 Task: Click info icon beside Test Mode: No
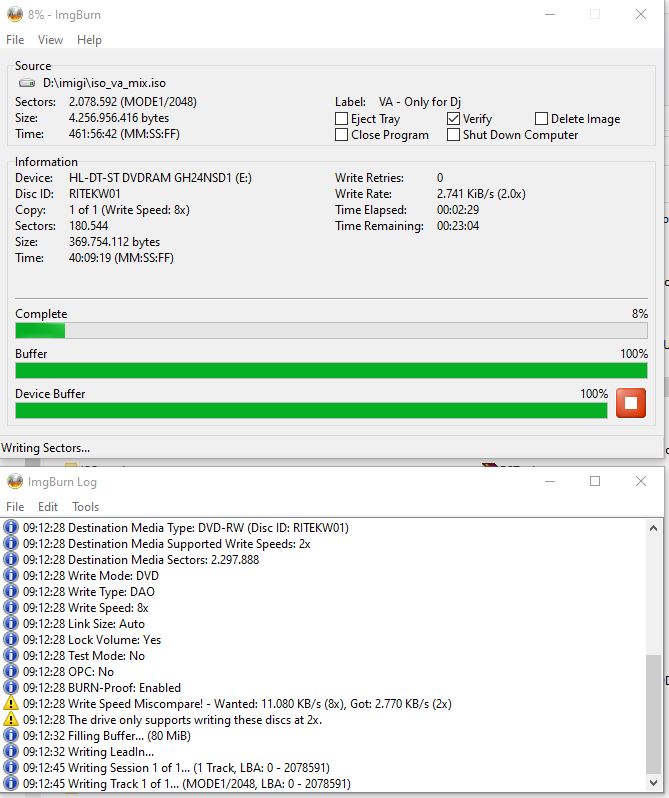pyautogui.click(x=11, y=656)
